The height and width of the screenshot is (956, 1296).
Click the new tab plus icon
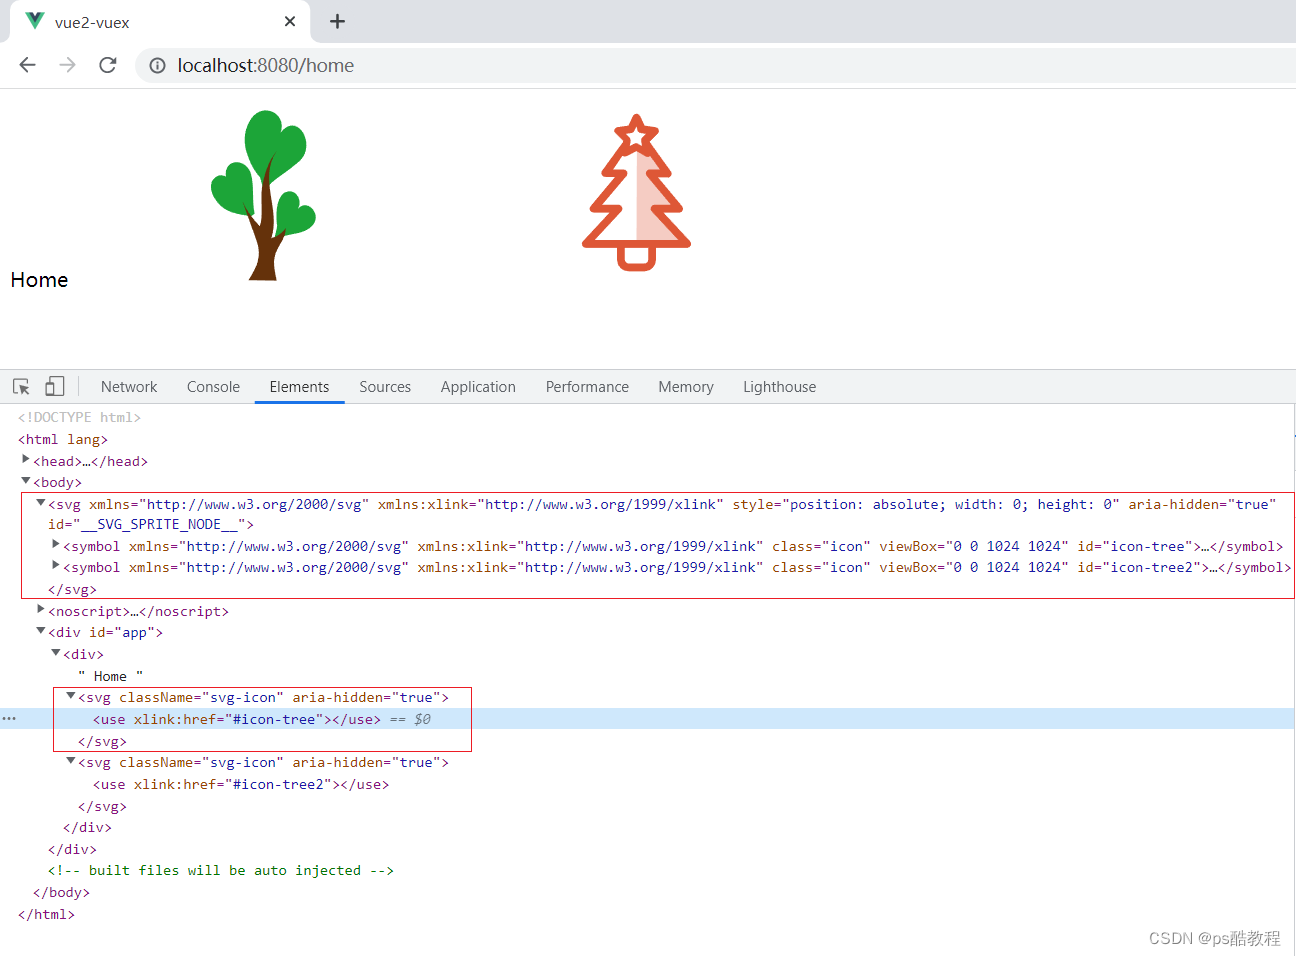tap(337, 21)
